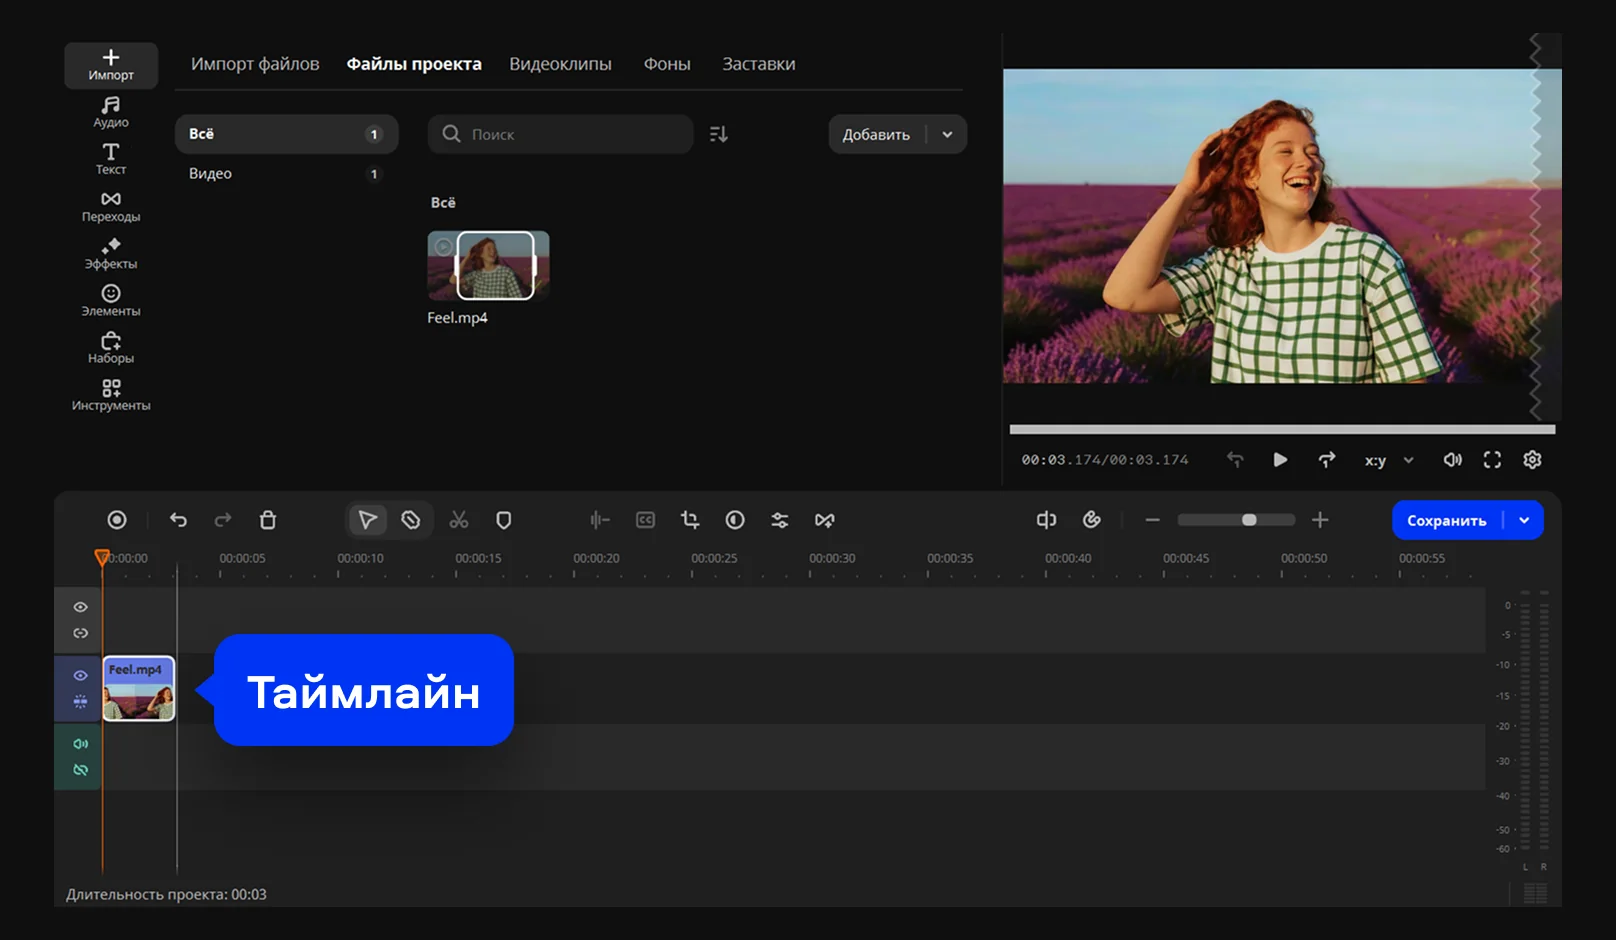
Task: Click the scissors cut tool
Action: click(x=459, y=520)
